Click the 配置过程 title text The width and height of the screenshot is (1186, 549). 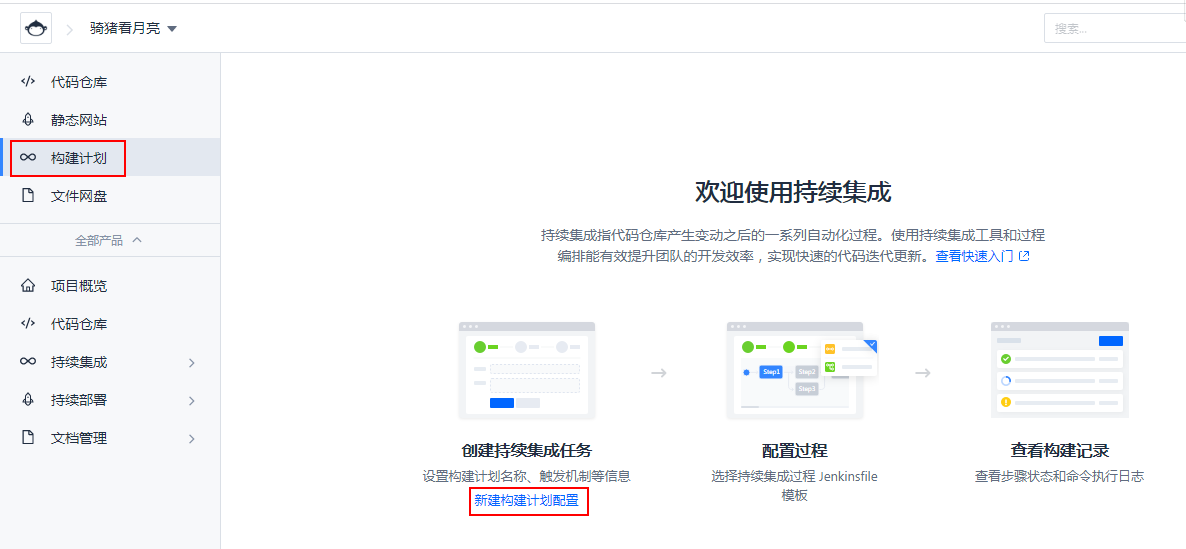(794, 451)
